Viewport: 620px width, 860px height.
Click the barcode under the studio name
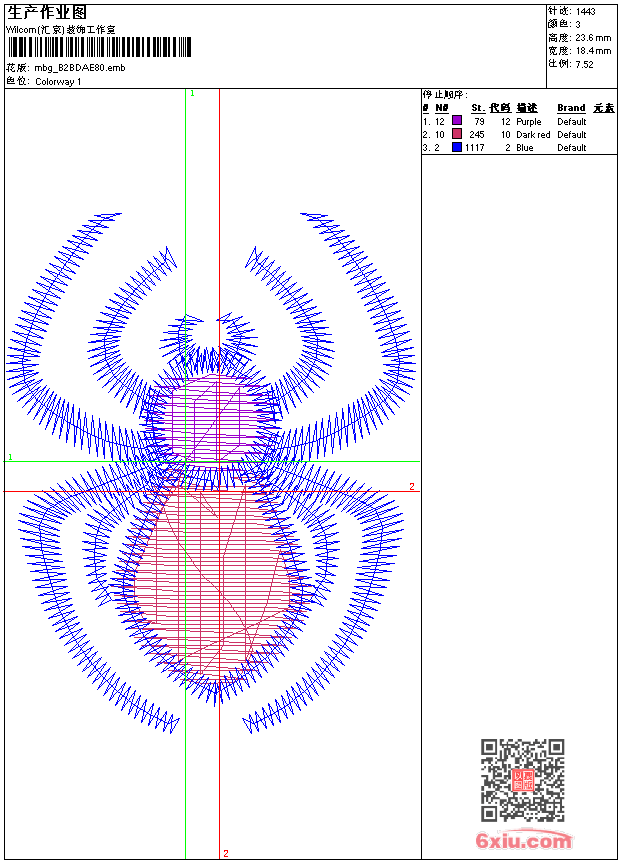point(99,47)
